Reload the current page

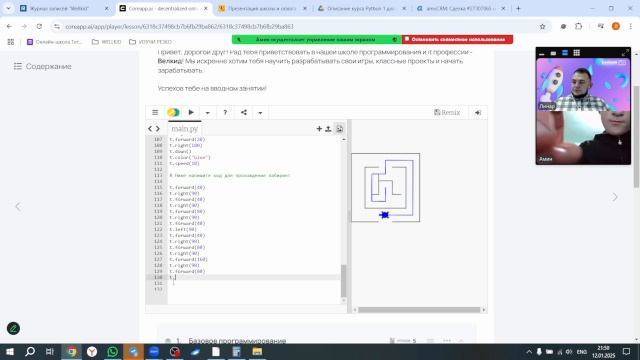[x=39, y=26]
